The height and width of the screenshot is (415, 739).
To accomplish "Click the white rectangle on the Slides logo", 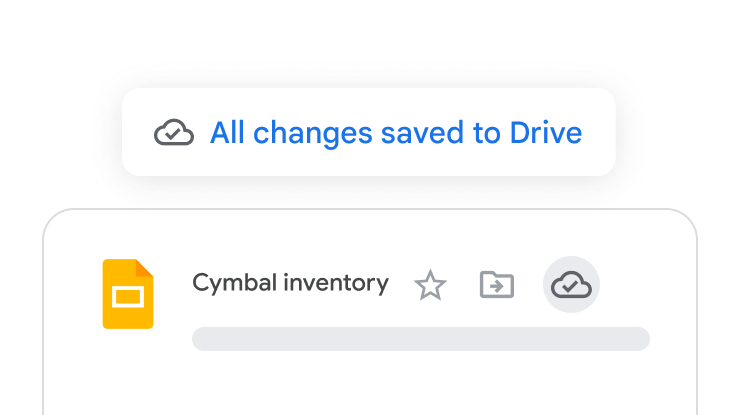I will coord(127,298).
